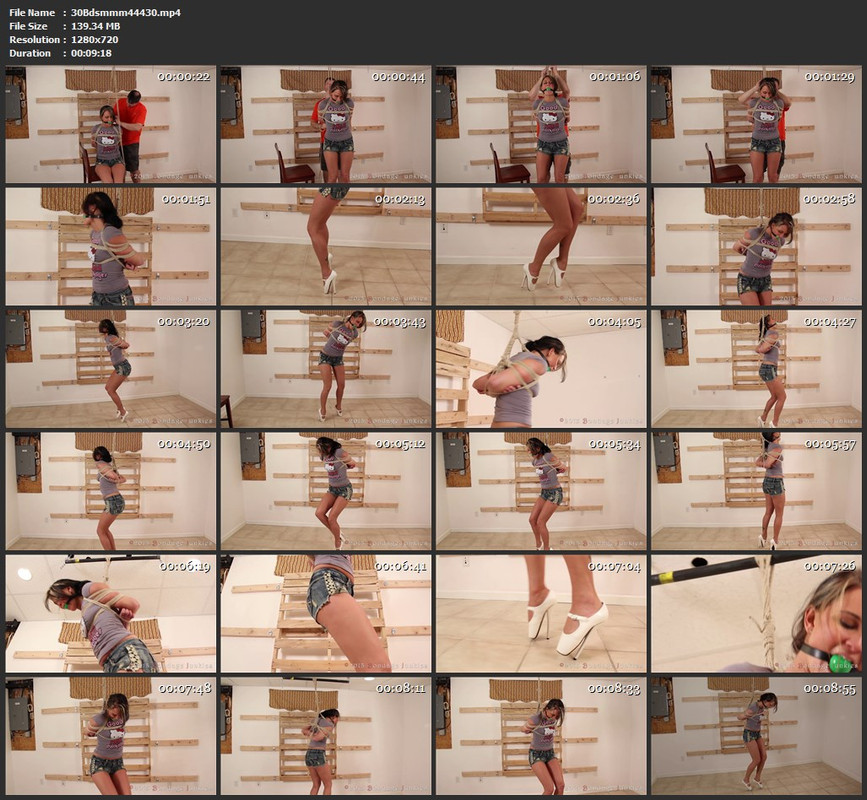The height and width of the screenshot is (800, 867).
Task: Click the file name 30Bdsmmm44430.mp4
Action: pyautogui.click(x=126, y=12)
